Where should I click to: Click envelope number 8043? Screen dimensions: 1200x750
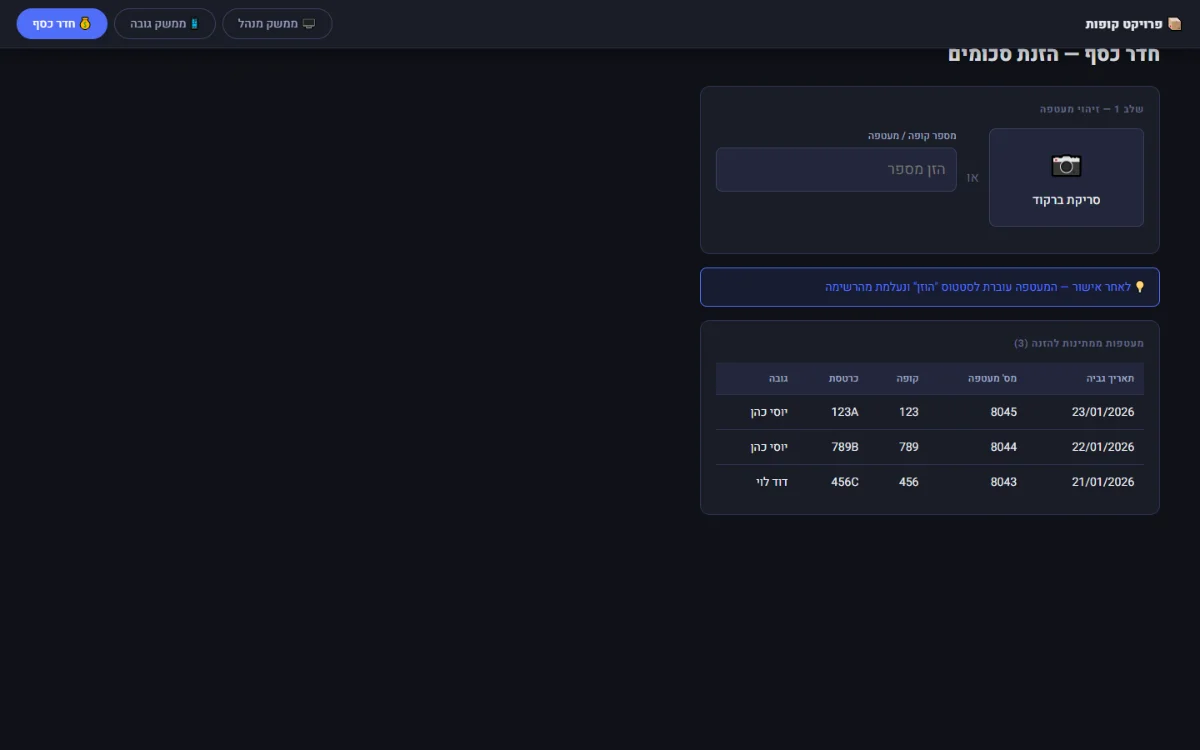[1004, 482]
